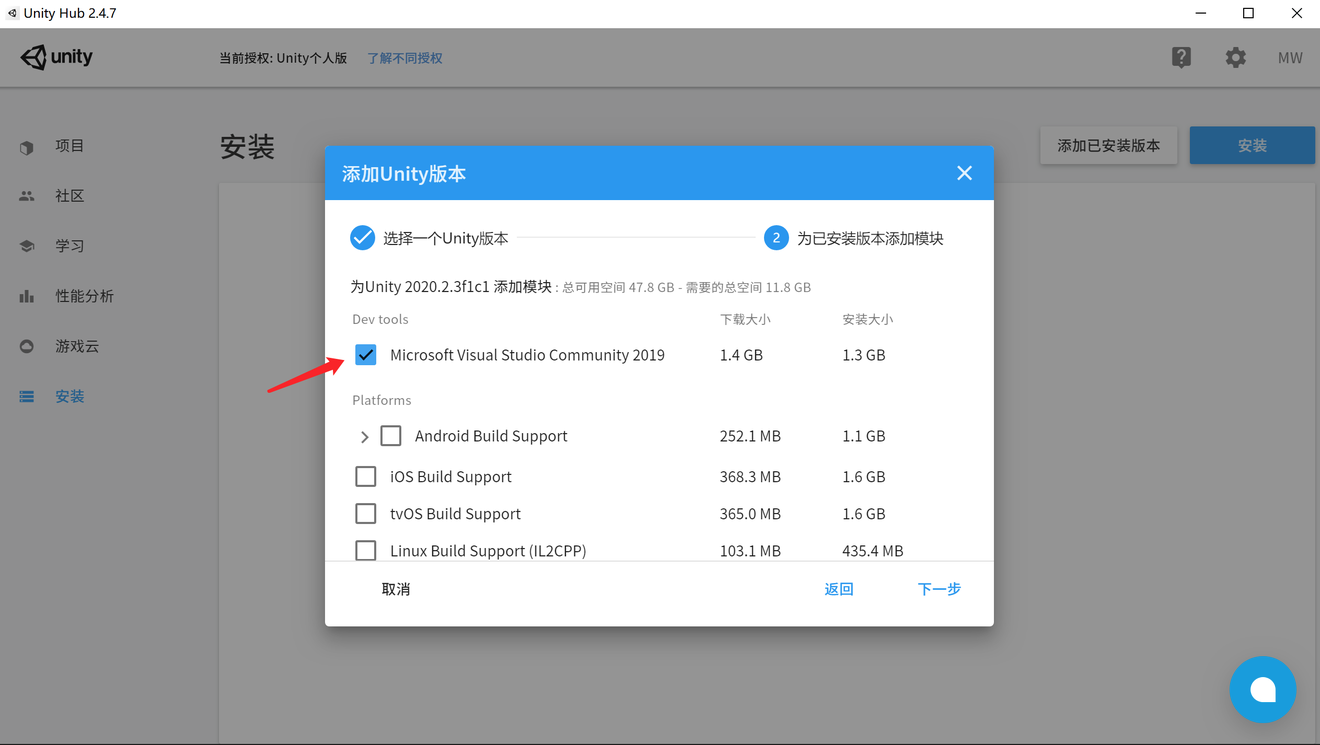Check Android Build Support checkbox
The image size is (1320, 745).
coord(391,436)
